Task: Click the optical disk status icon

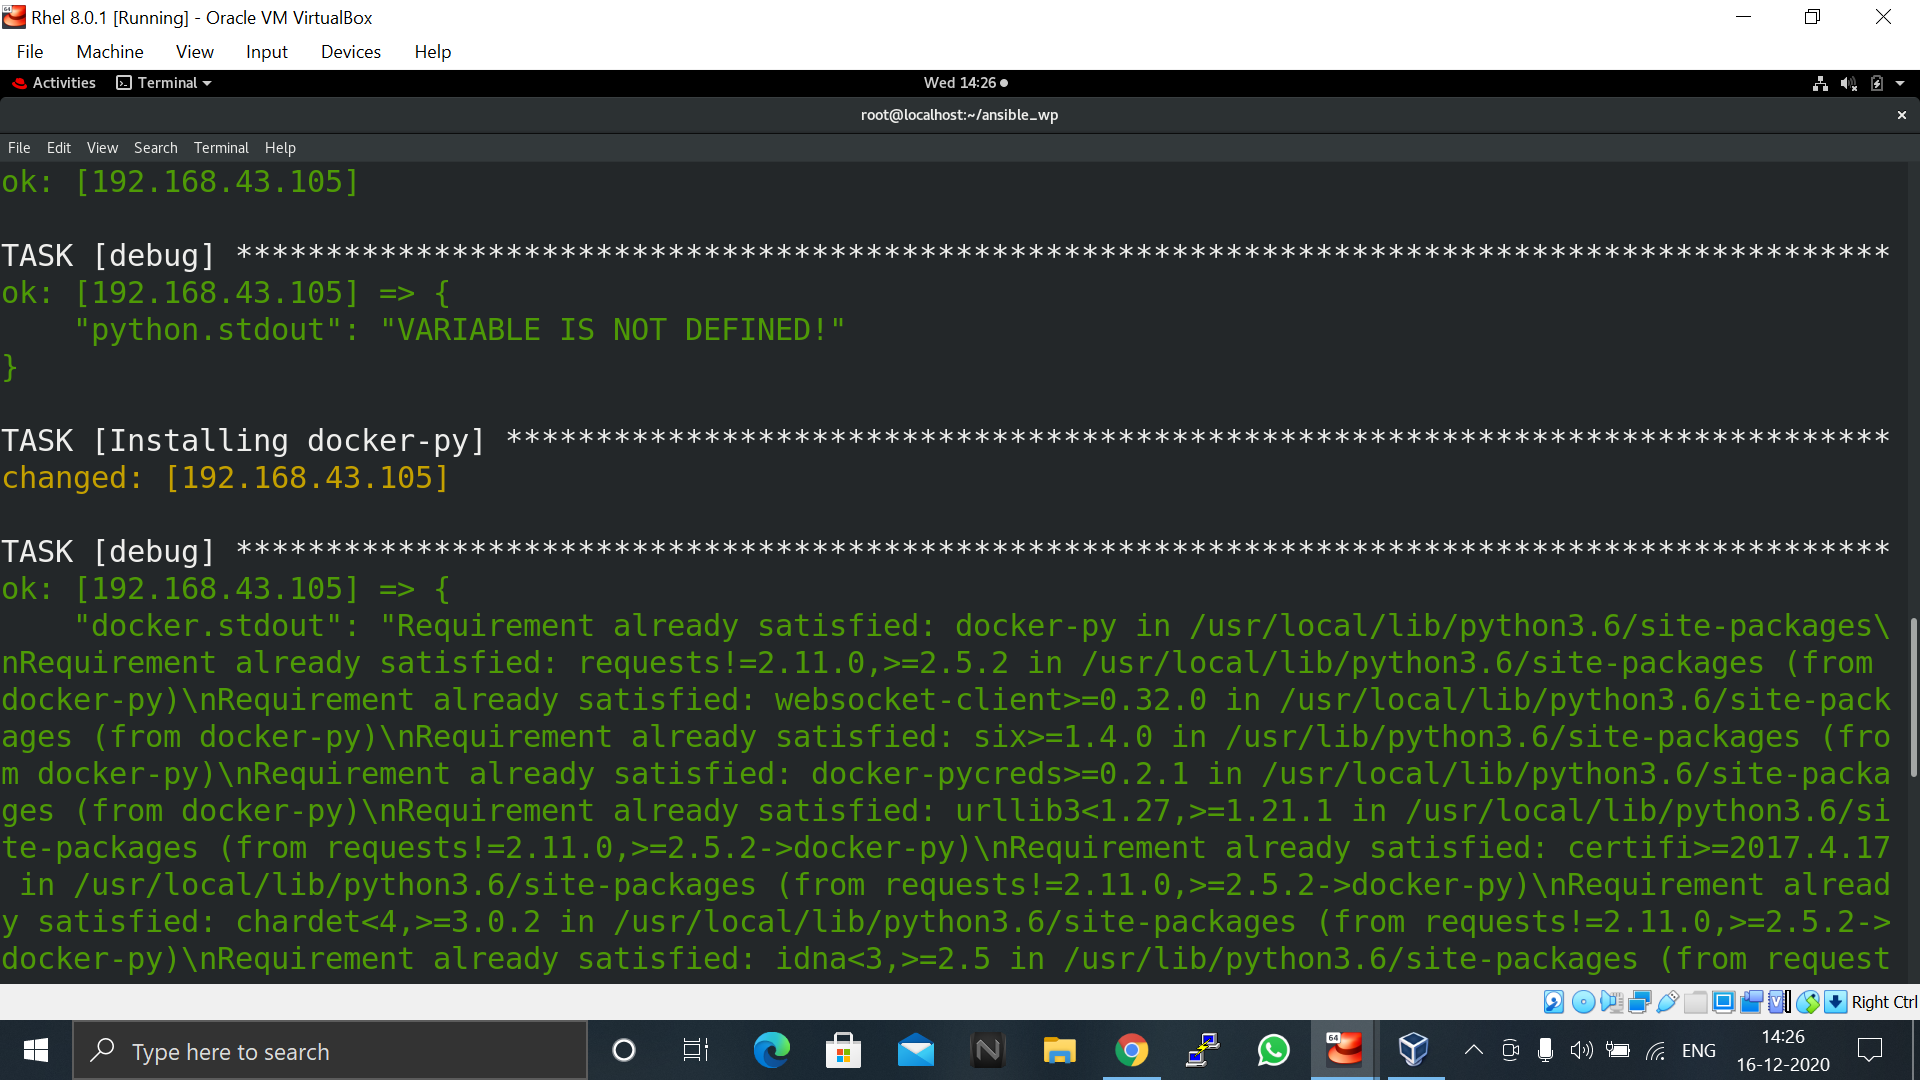Action: click(x=1583, y=1002)
